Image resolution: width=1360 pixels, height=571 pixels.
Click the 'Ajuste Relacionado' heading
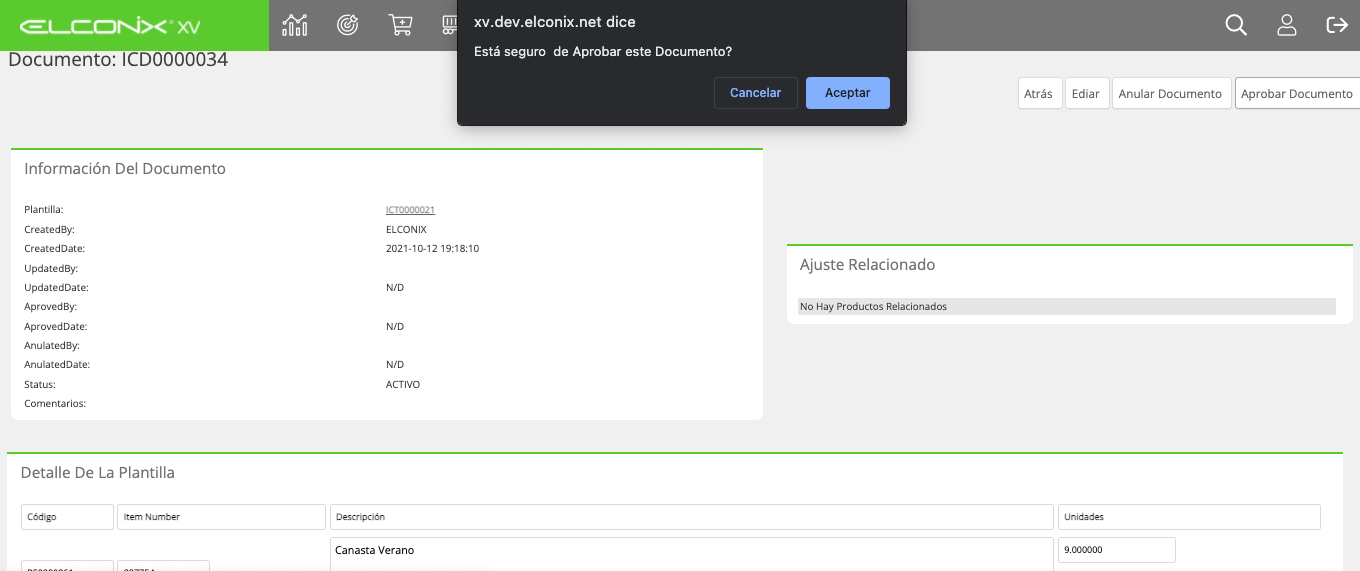(867, 265)
